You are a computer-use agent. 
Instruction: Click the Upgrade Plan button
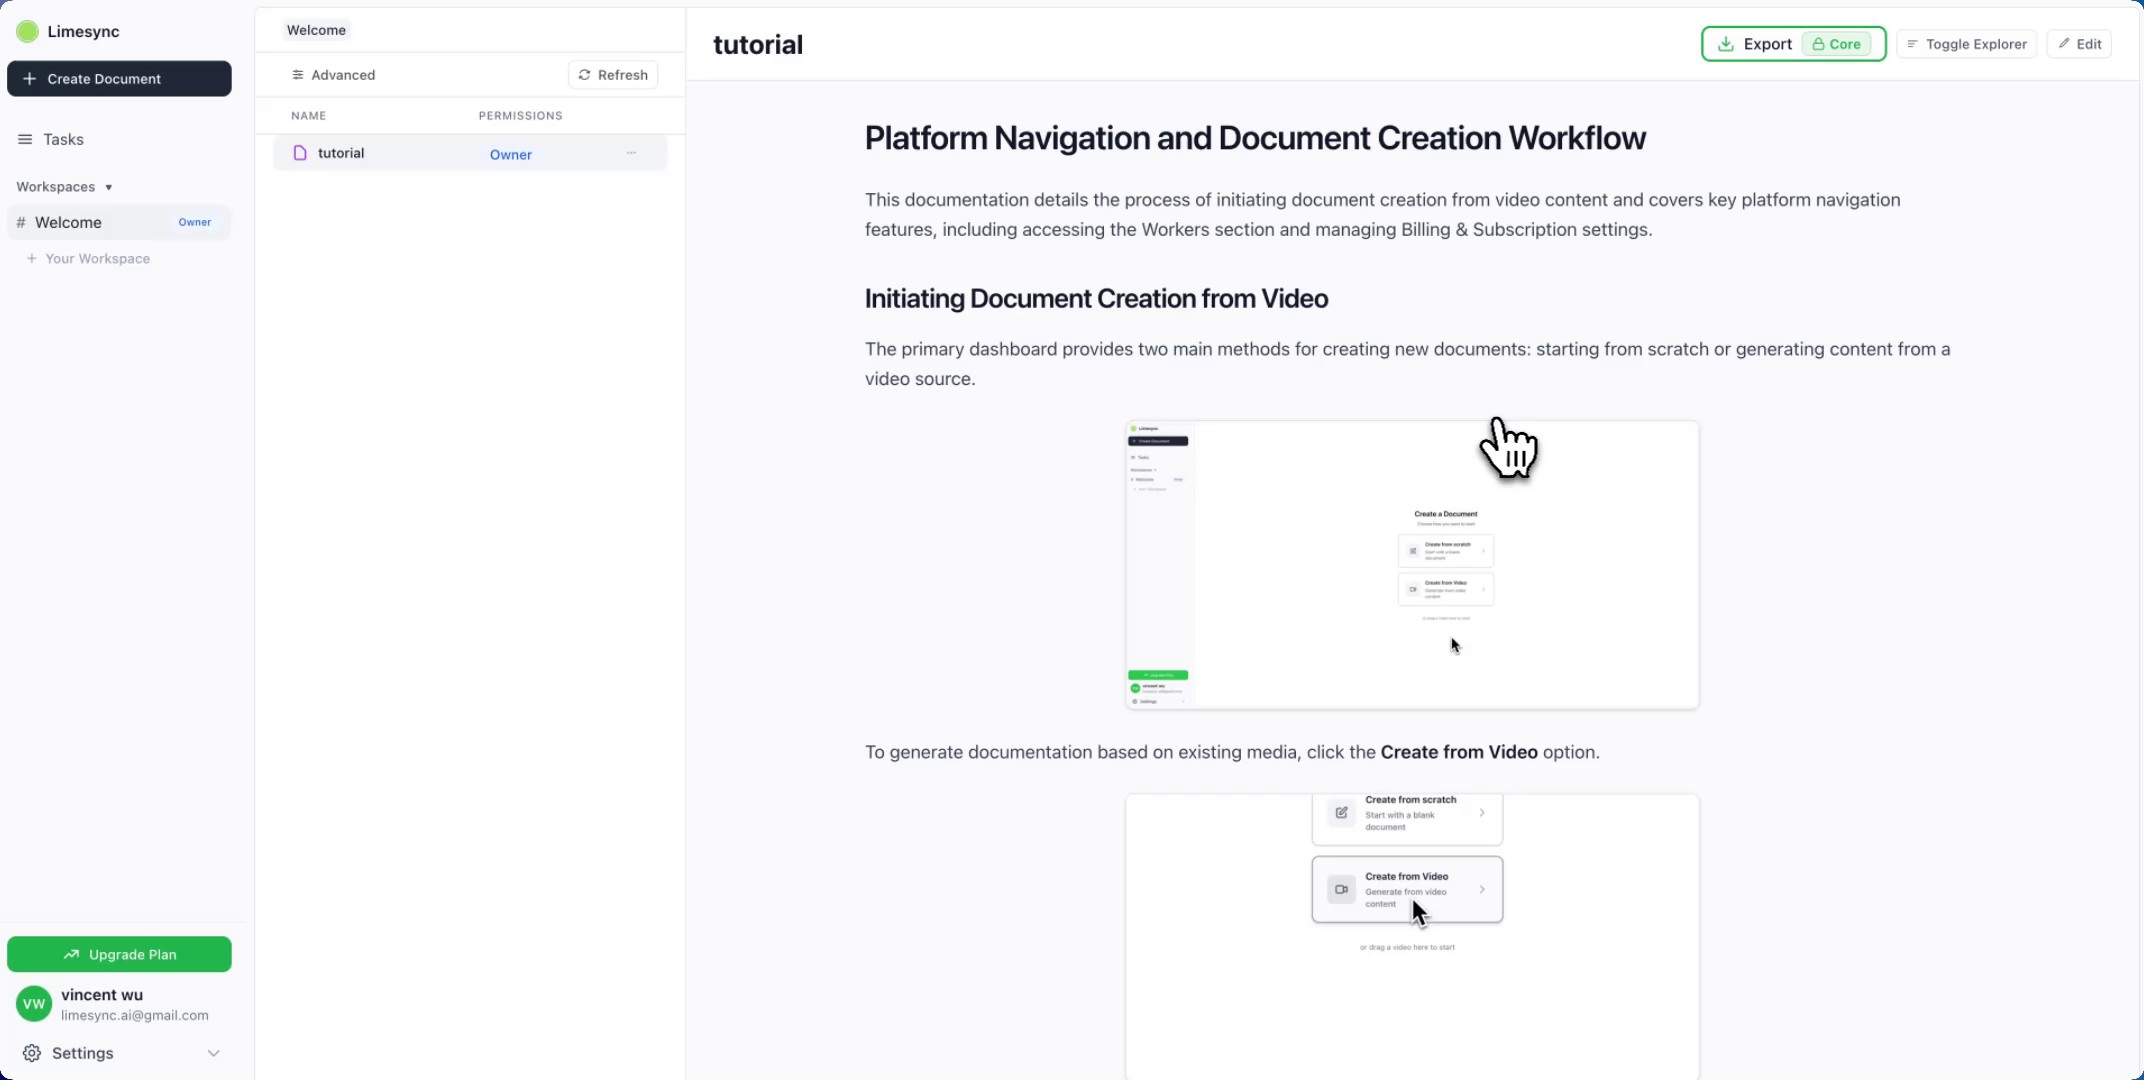(119, 954)
